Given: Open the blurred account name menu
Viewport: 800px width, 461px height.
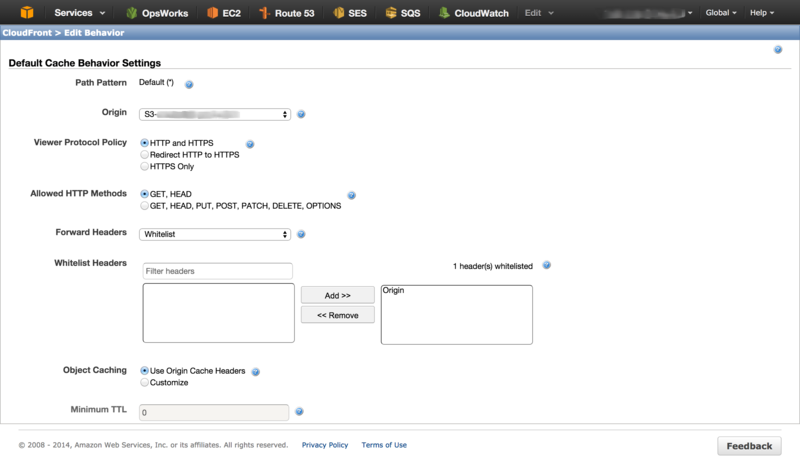Looking at the screenshot, I should pos(648,13).
